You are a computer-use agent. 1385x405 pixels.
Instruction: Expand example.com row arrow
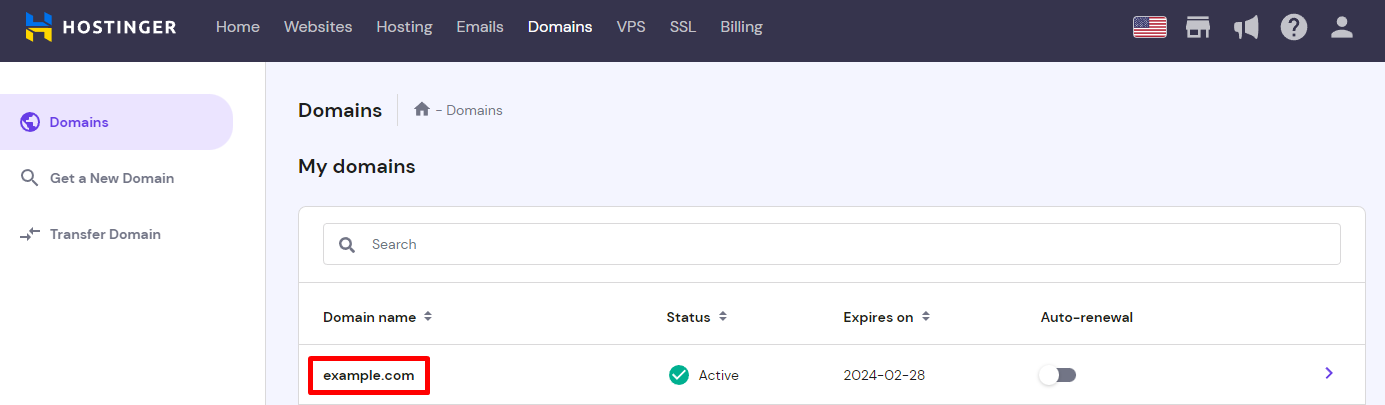pos(1329,373)
